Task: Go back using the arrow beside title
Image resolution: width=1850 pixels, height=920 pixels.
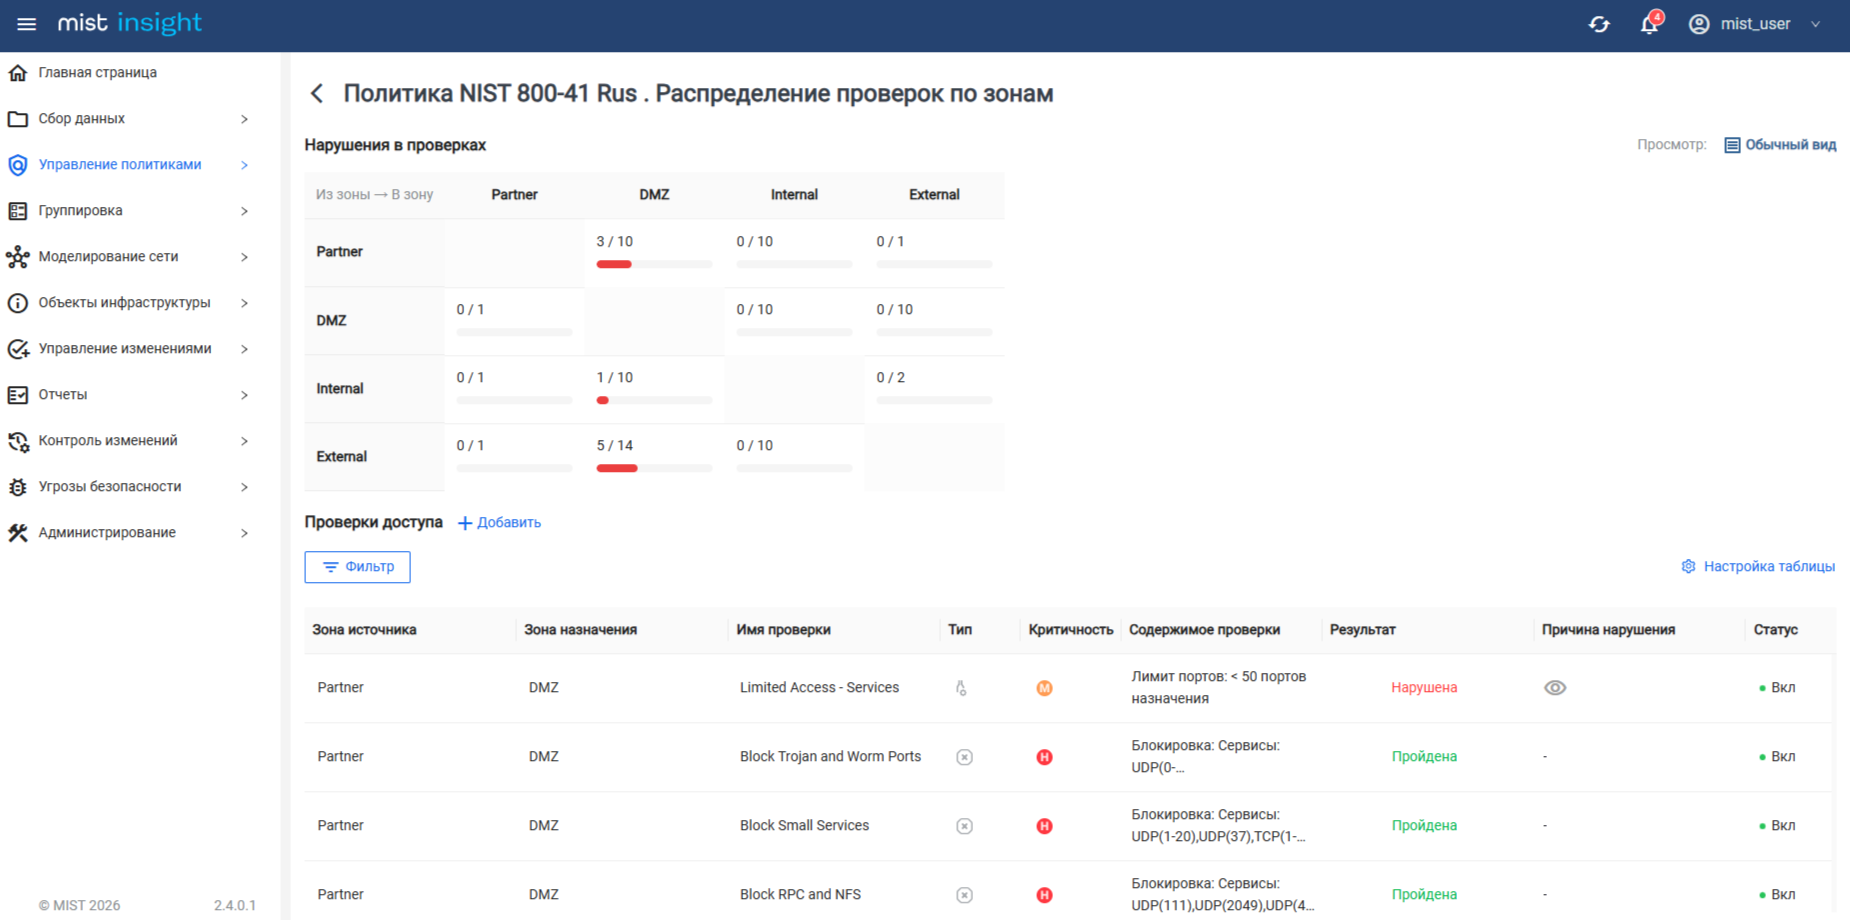Action: [x=317, y=93]
